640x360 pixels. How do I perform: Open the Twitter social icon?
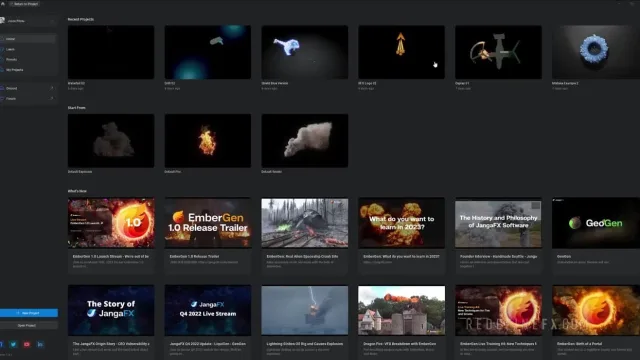(13, 344)
